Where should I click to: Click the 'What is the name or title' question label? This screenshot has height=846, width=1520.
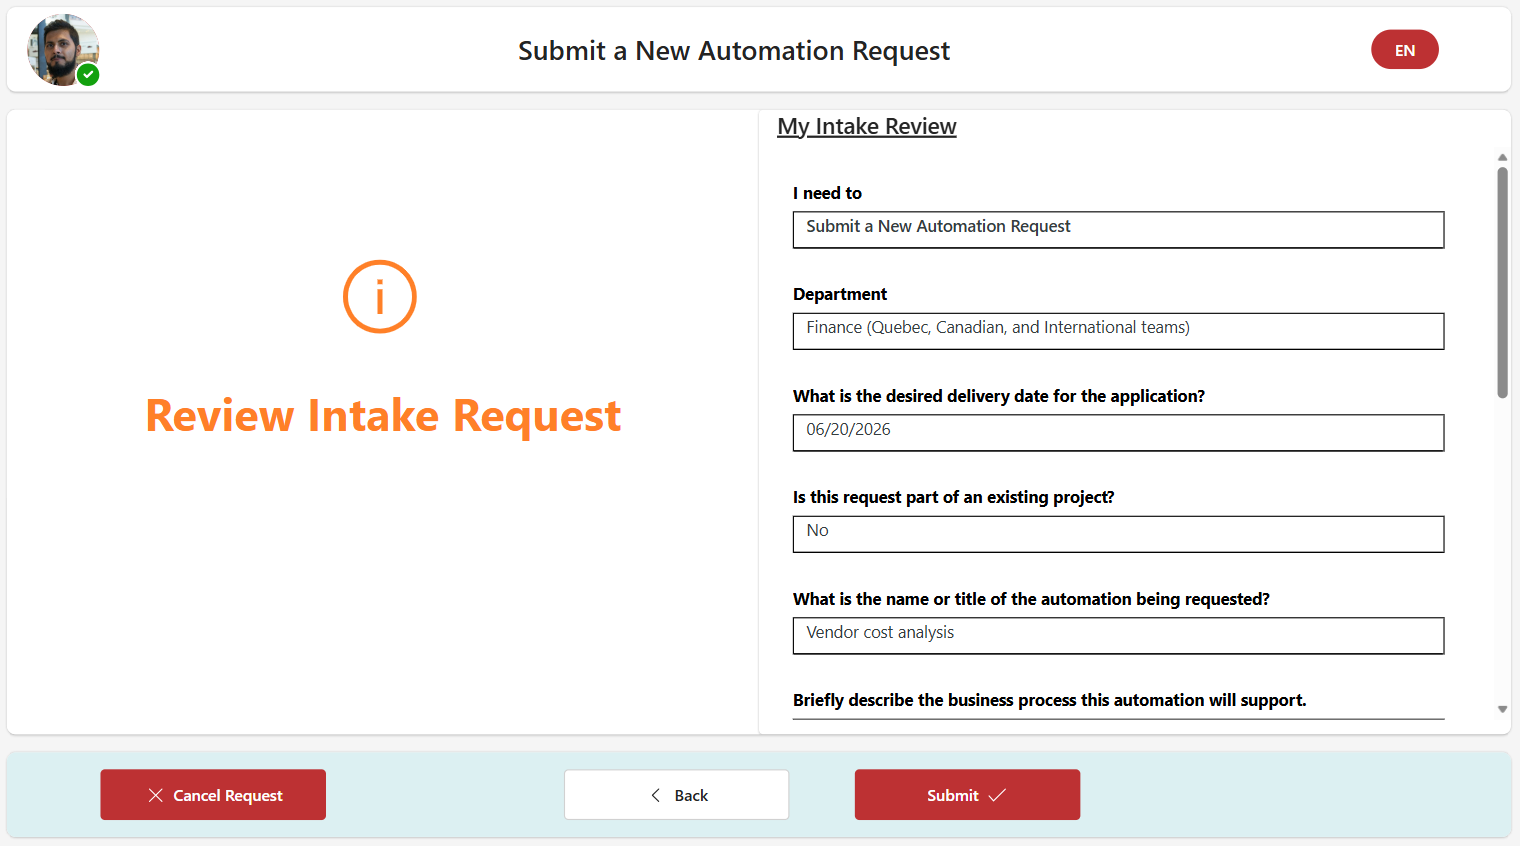1031,599
